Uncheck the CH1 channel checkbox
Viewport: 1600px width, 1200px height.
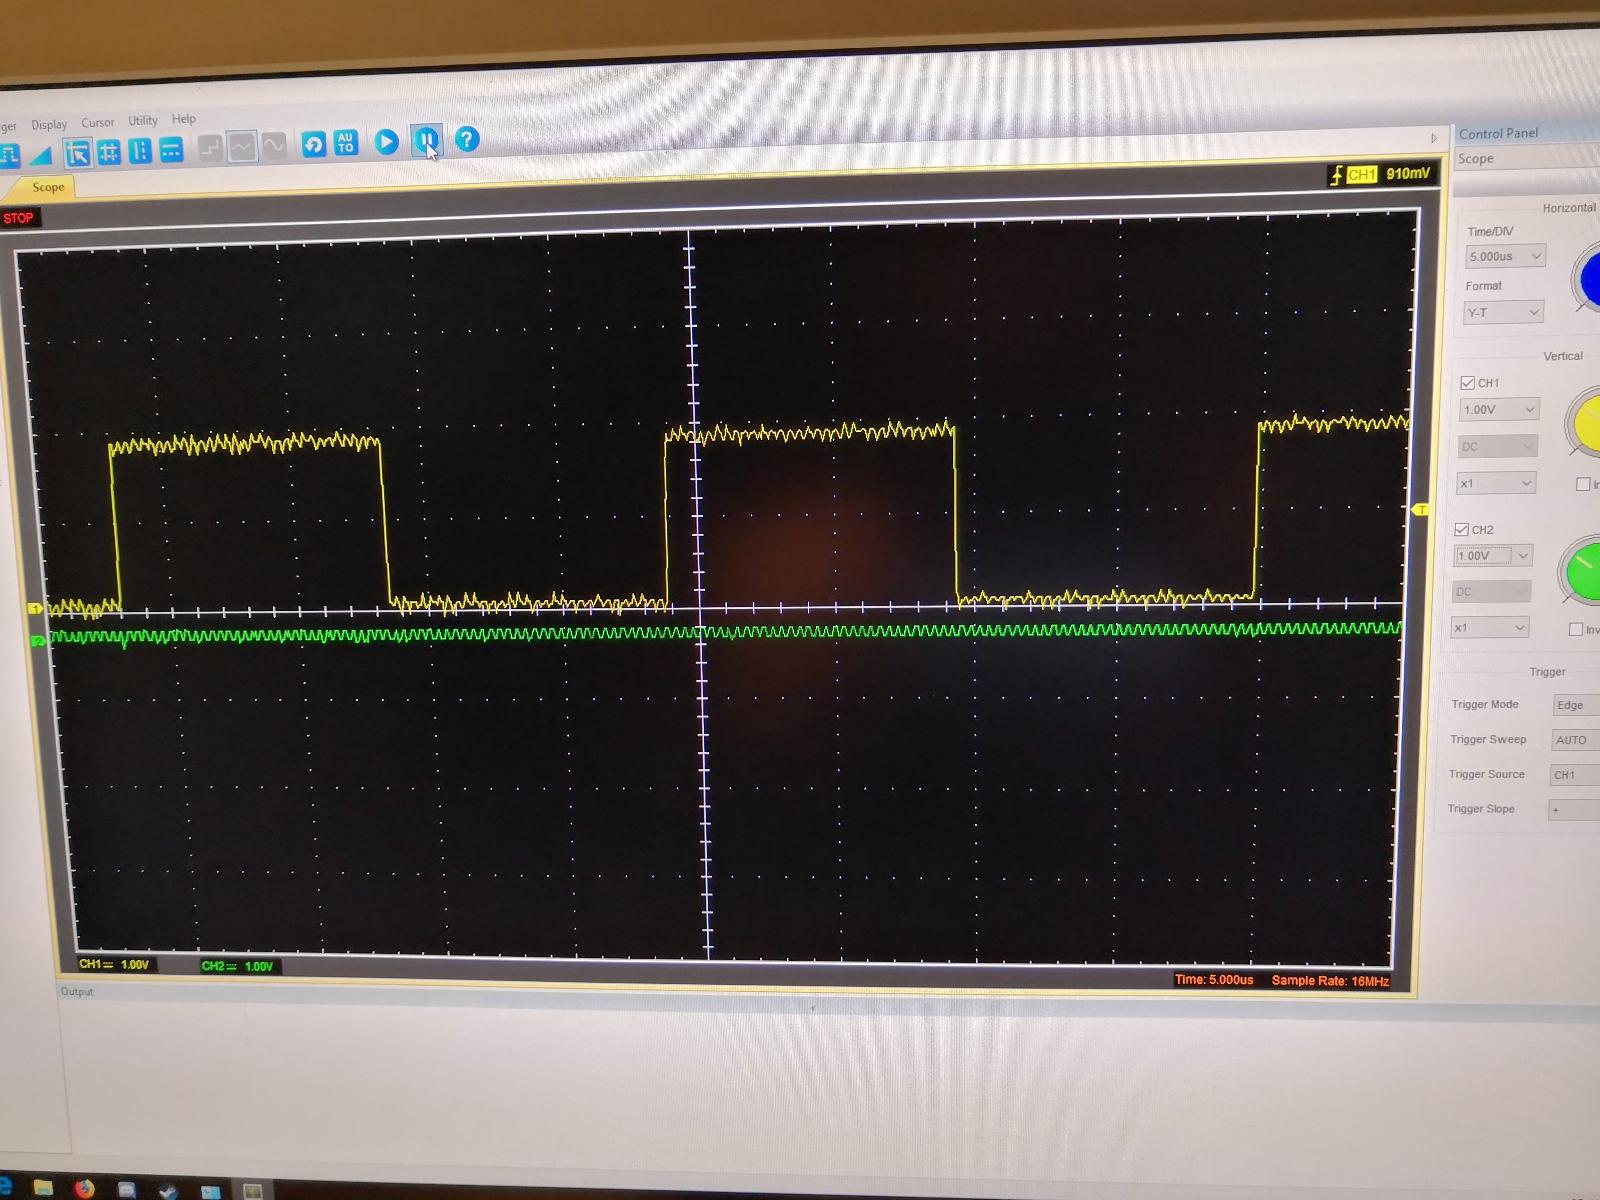point(1467,383)
